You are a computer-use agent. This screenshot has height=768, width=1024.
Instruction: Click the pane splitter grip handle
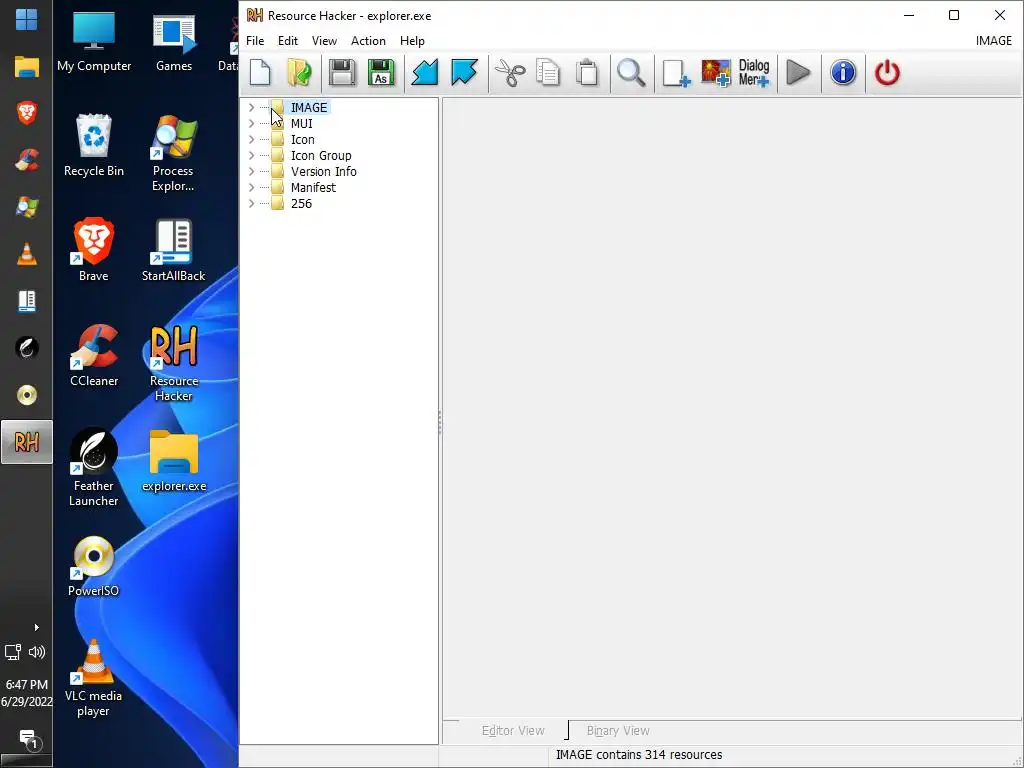pyautogui.click(x=440, y=423)
